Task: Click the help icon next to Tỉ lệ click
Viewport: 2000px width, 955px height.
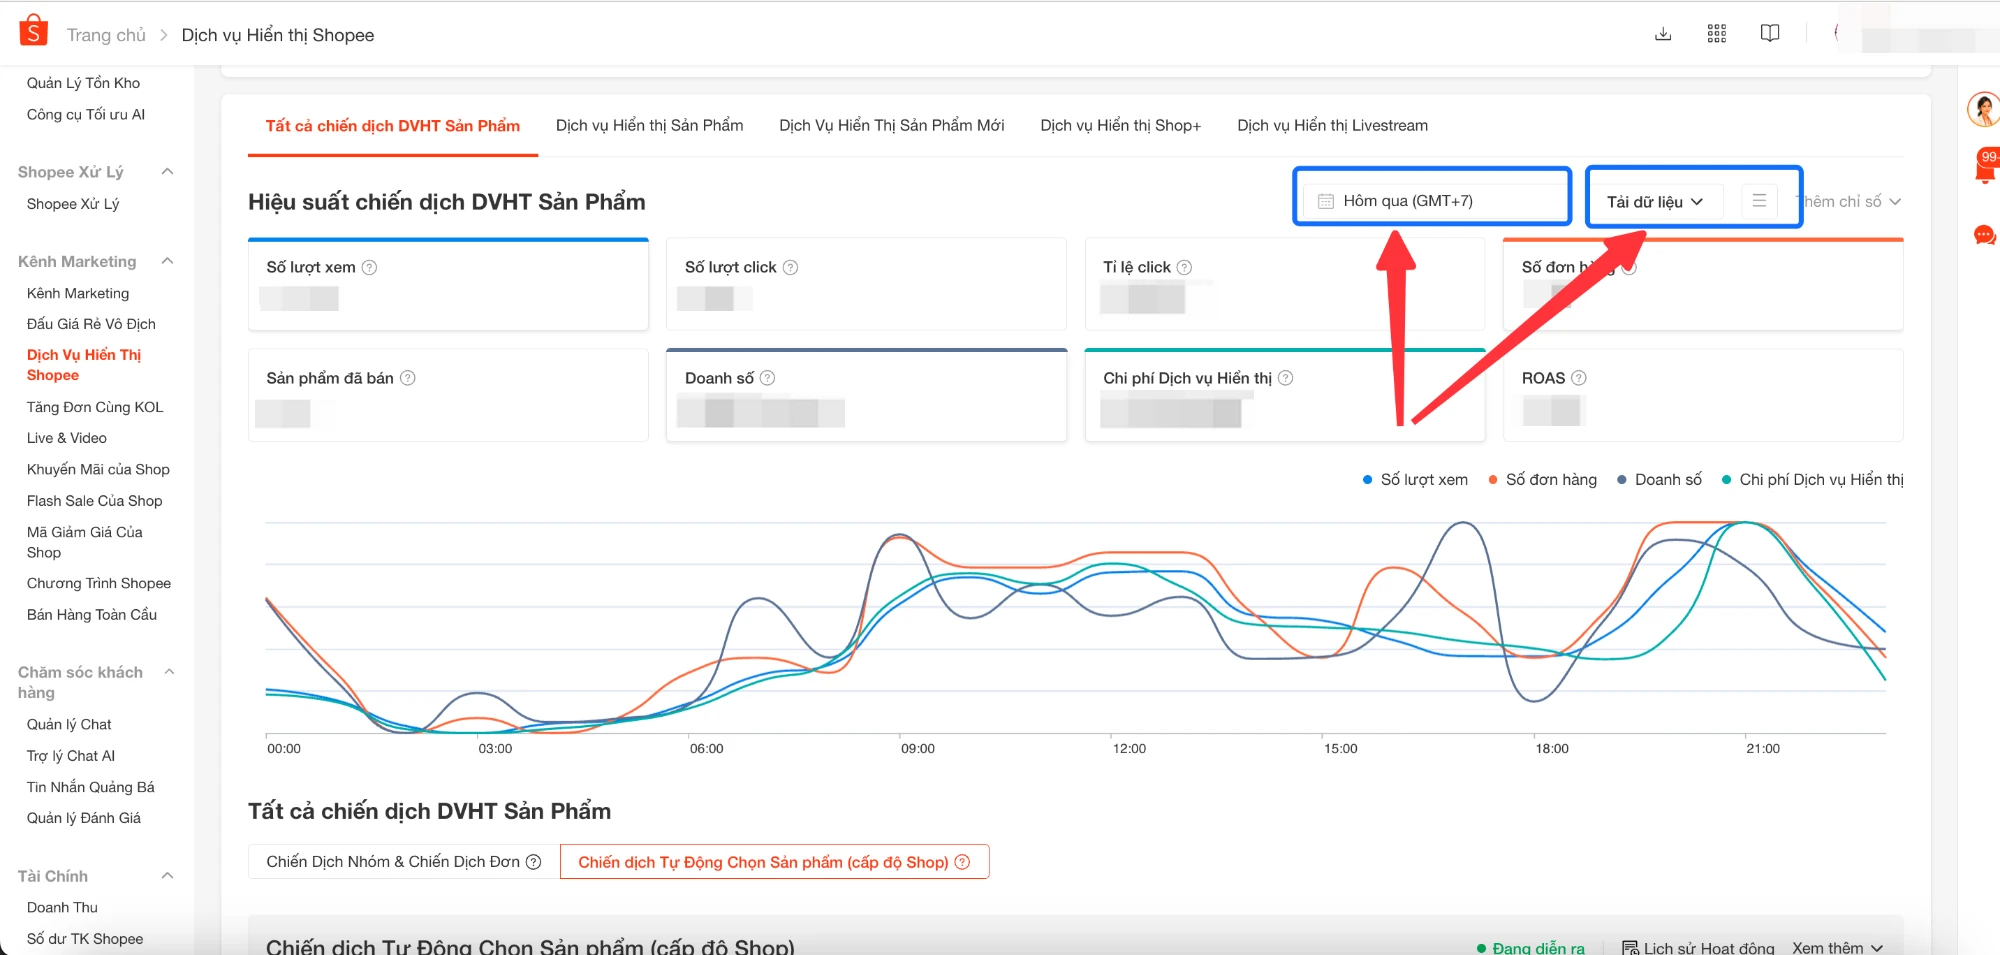Action: pos(1184,267)
